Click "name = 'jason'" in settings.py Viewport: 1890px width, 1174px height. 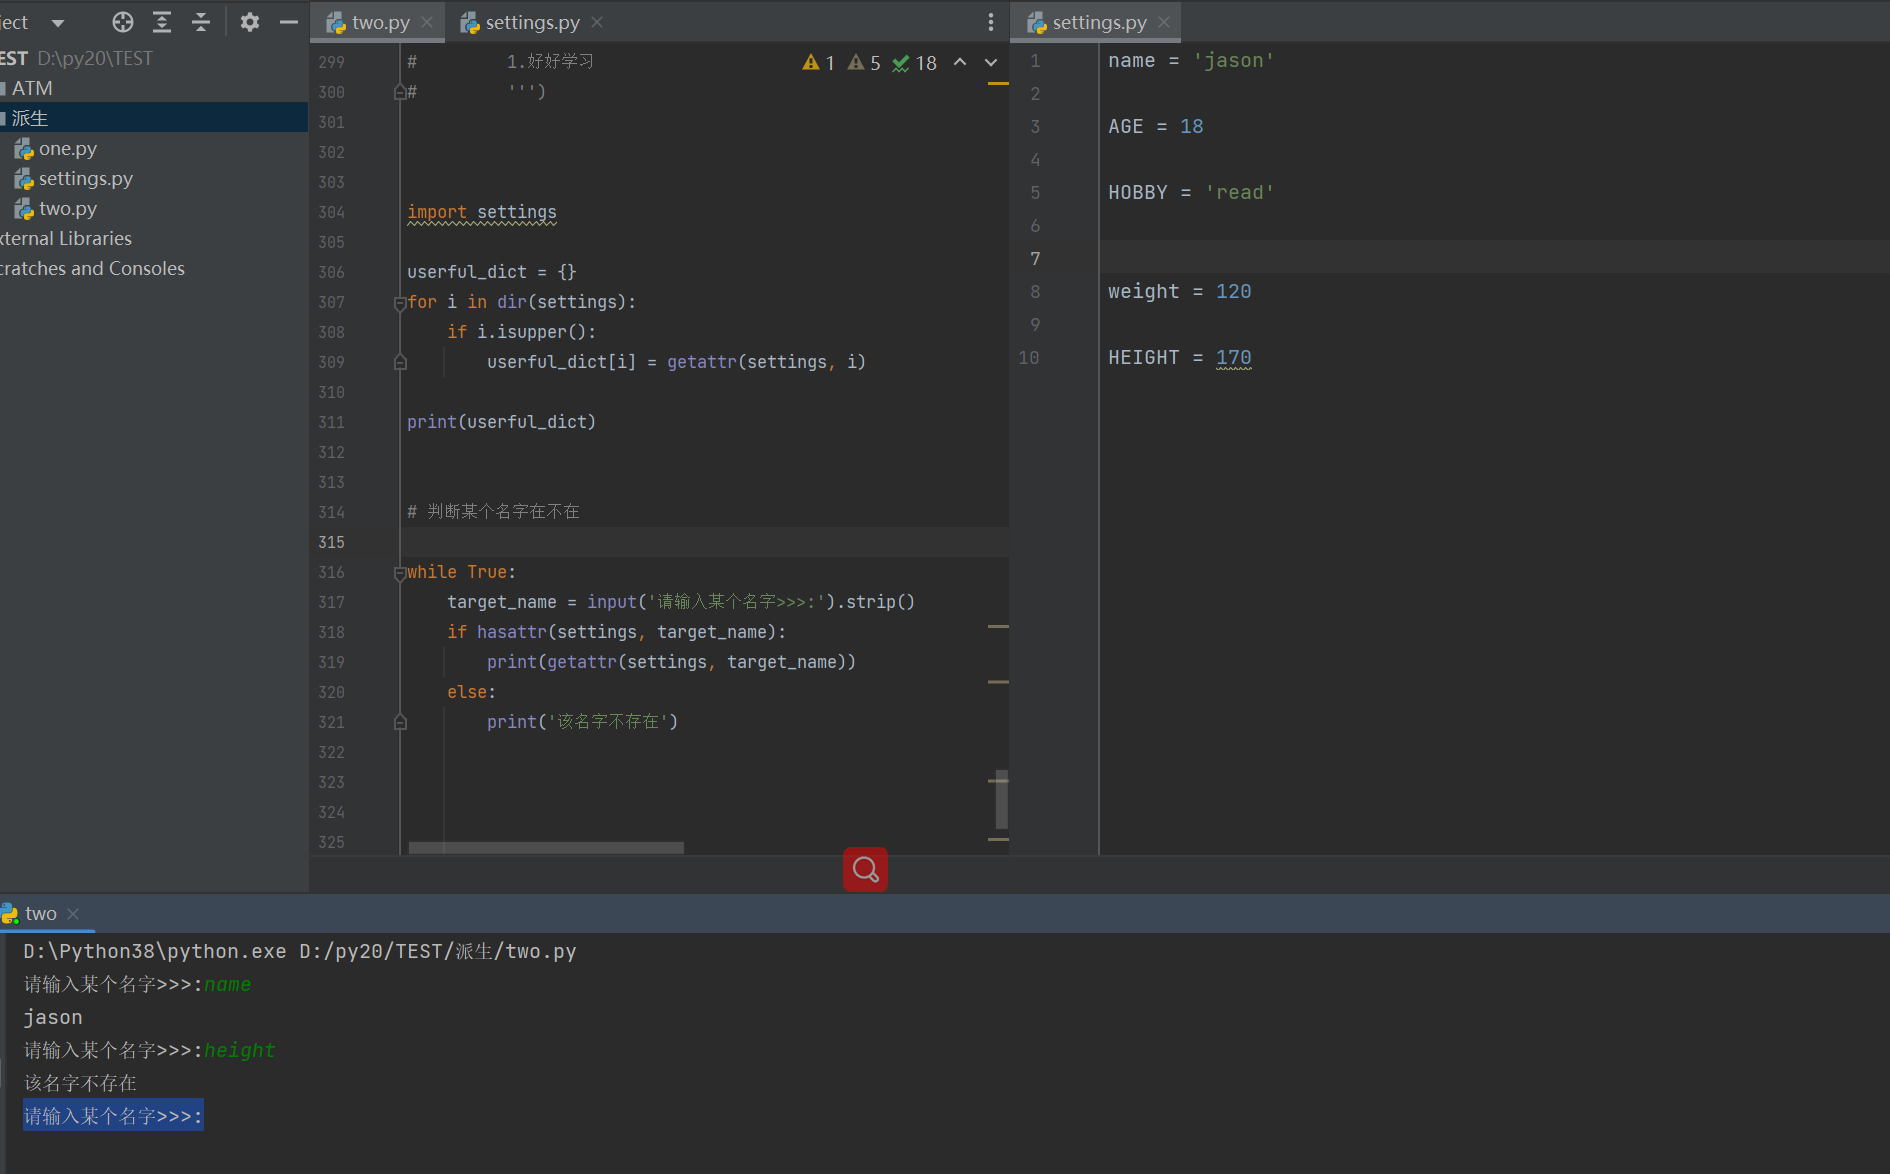[1191, 61]
